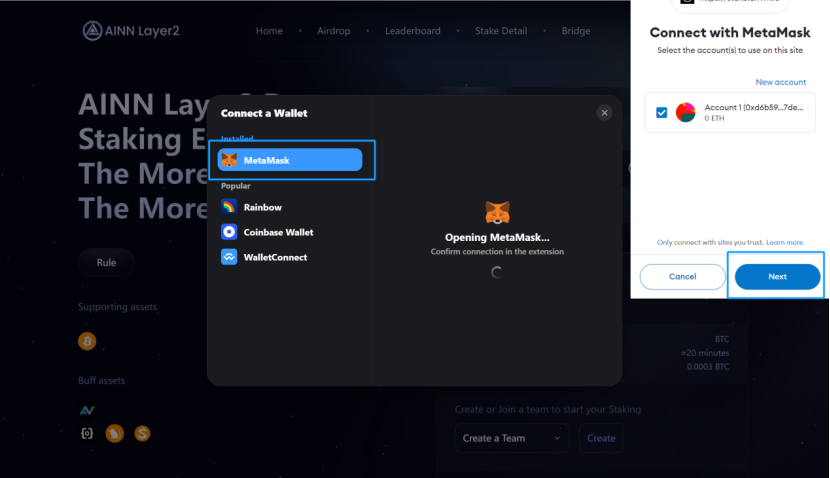Click the Buff assets label
Viewport: 830px width, 478px height.
tap(102, 381)
